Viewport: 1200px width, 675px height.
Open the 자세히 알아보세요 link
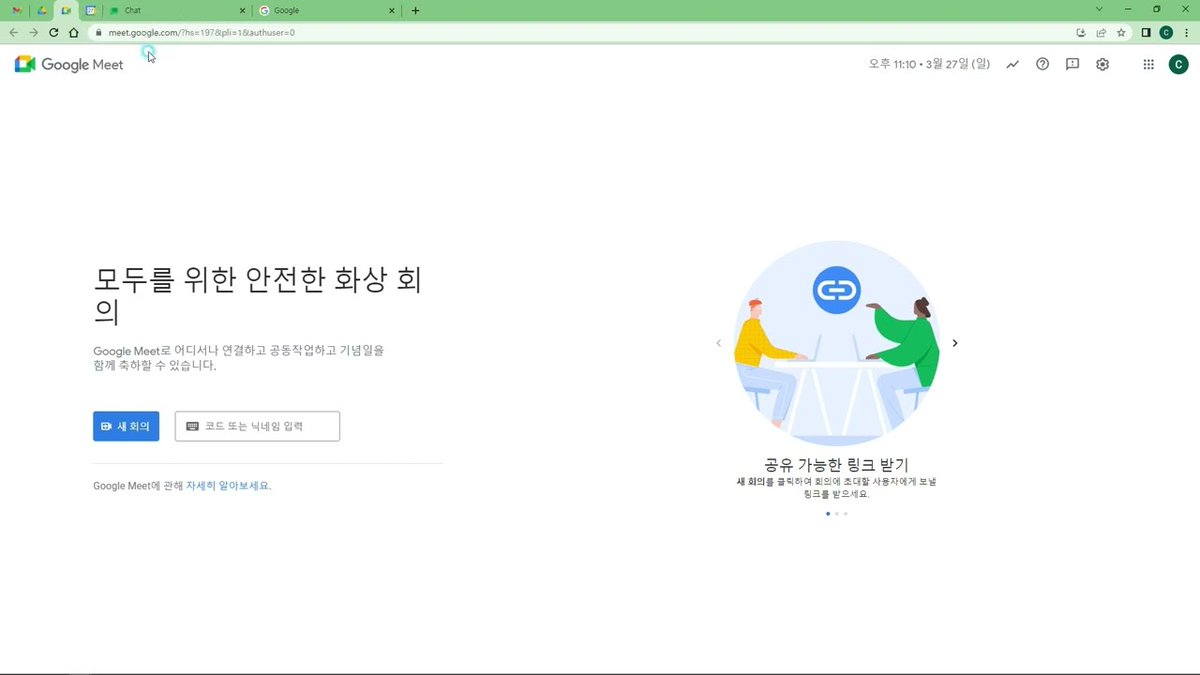(228, 486)
